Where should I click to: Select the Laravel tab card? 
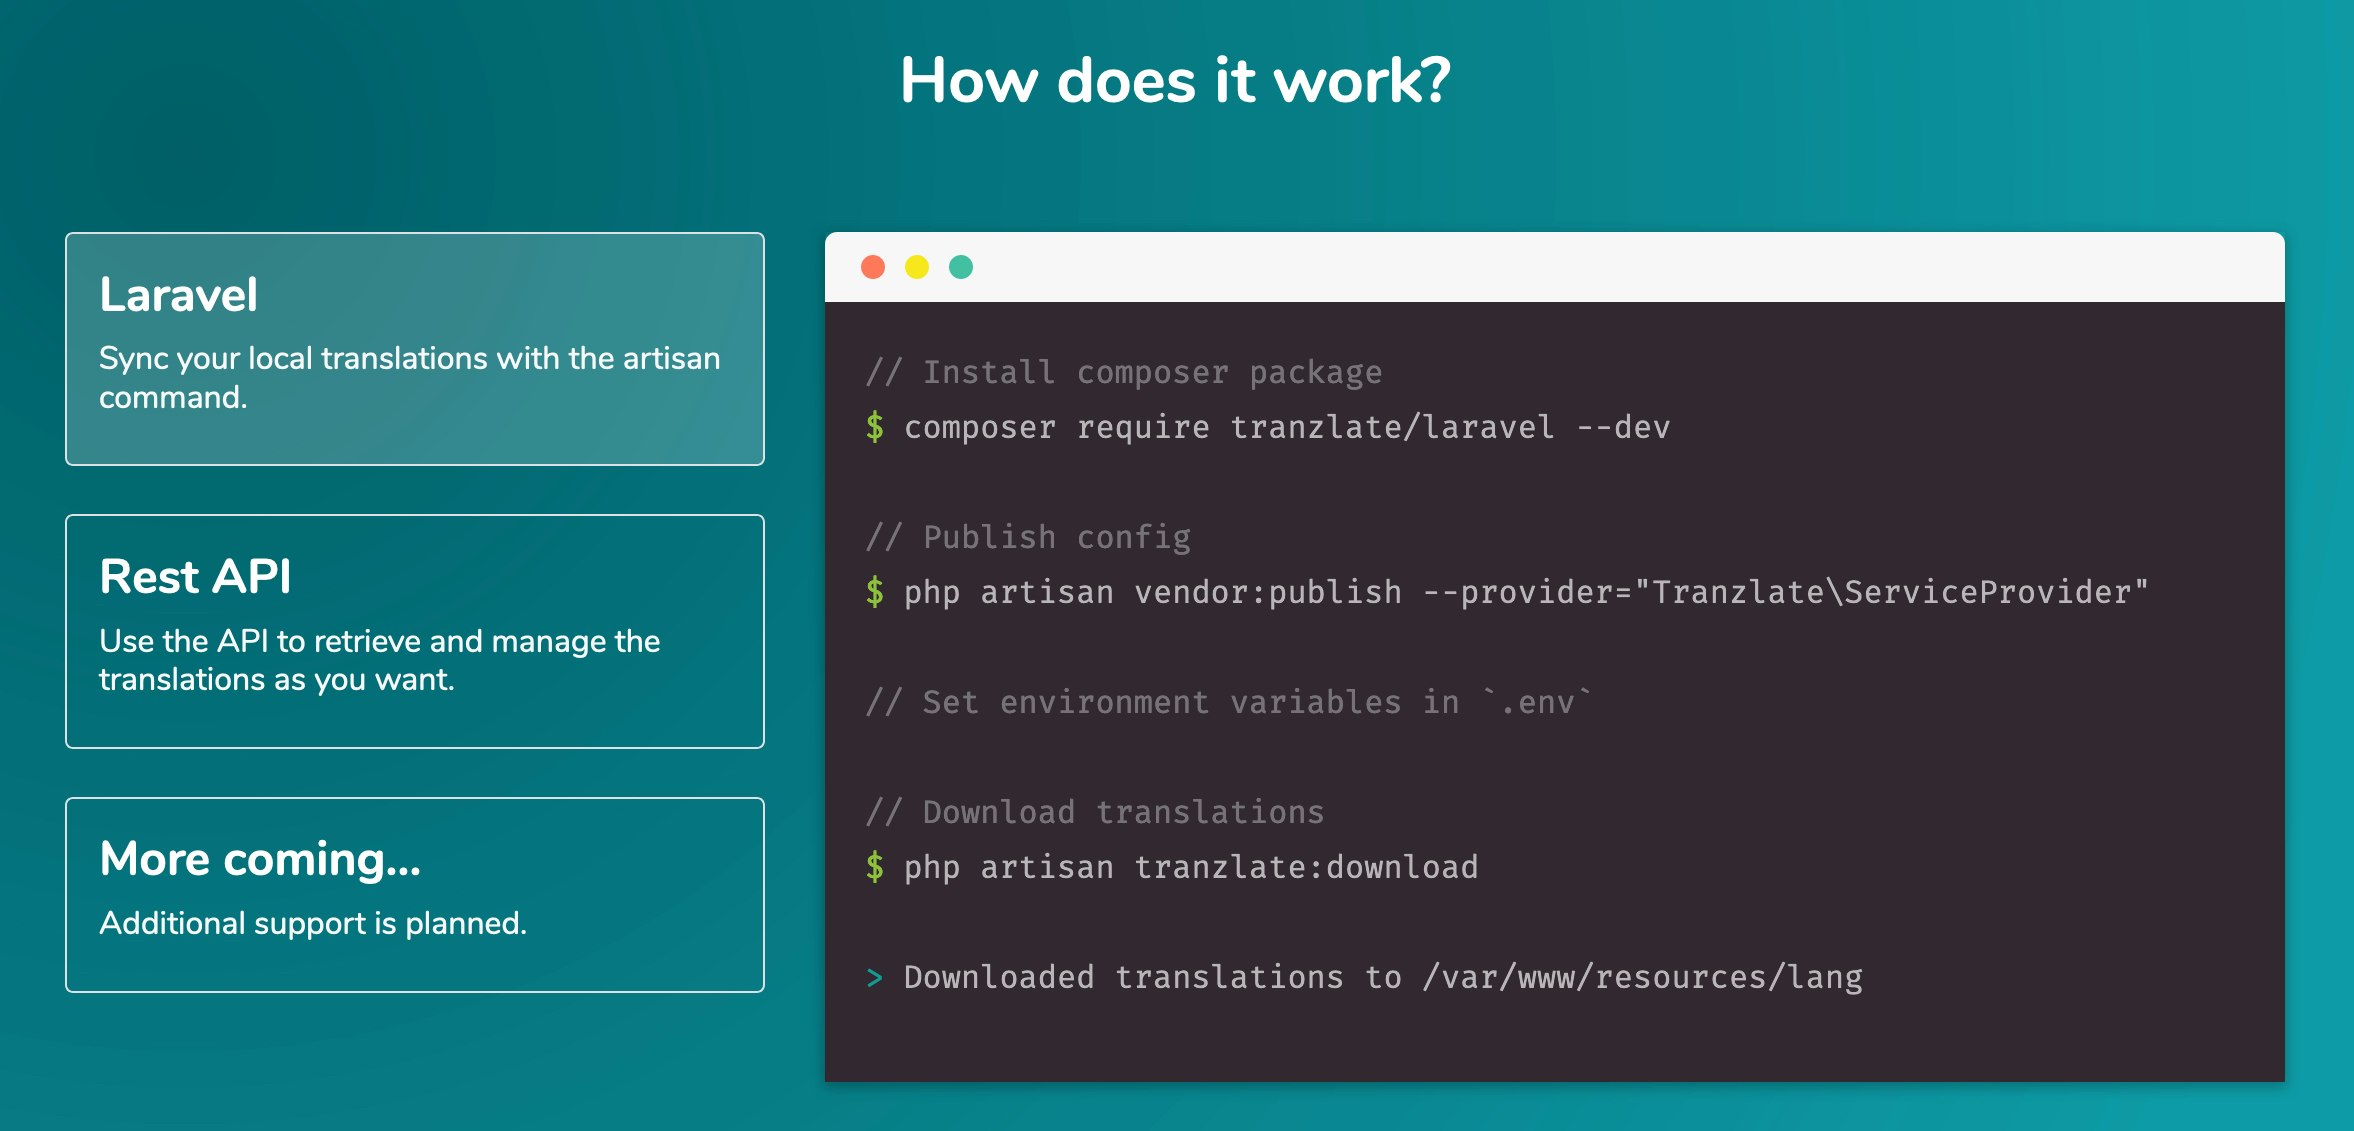(x=415, y=349)
